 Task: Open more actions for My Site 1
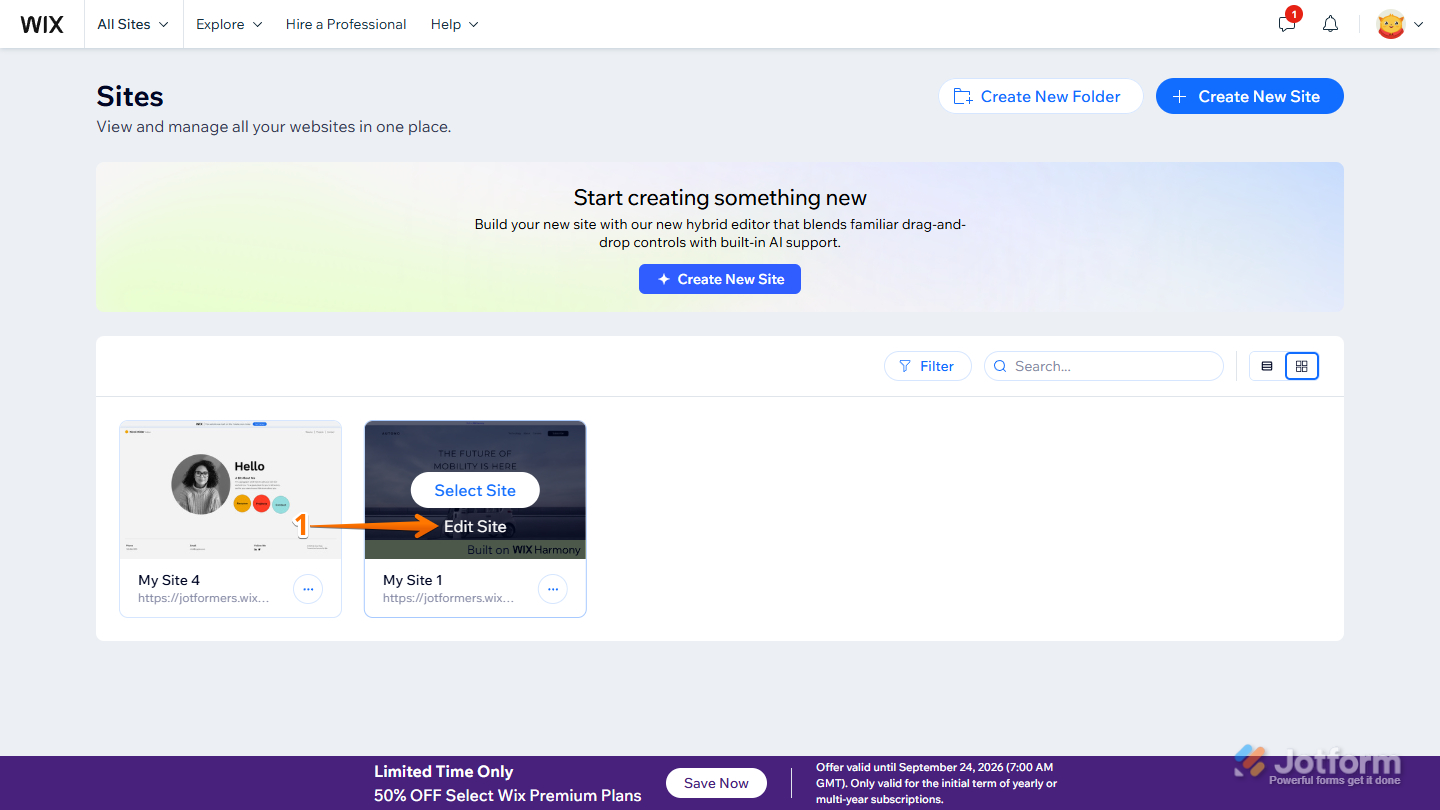tap(553, 589)
